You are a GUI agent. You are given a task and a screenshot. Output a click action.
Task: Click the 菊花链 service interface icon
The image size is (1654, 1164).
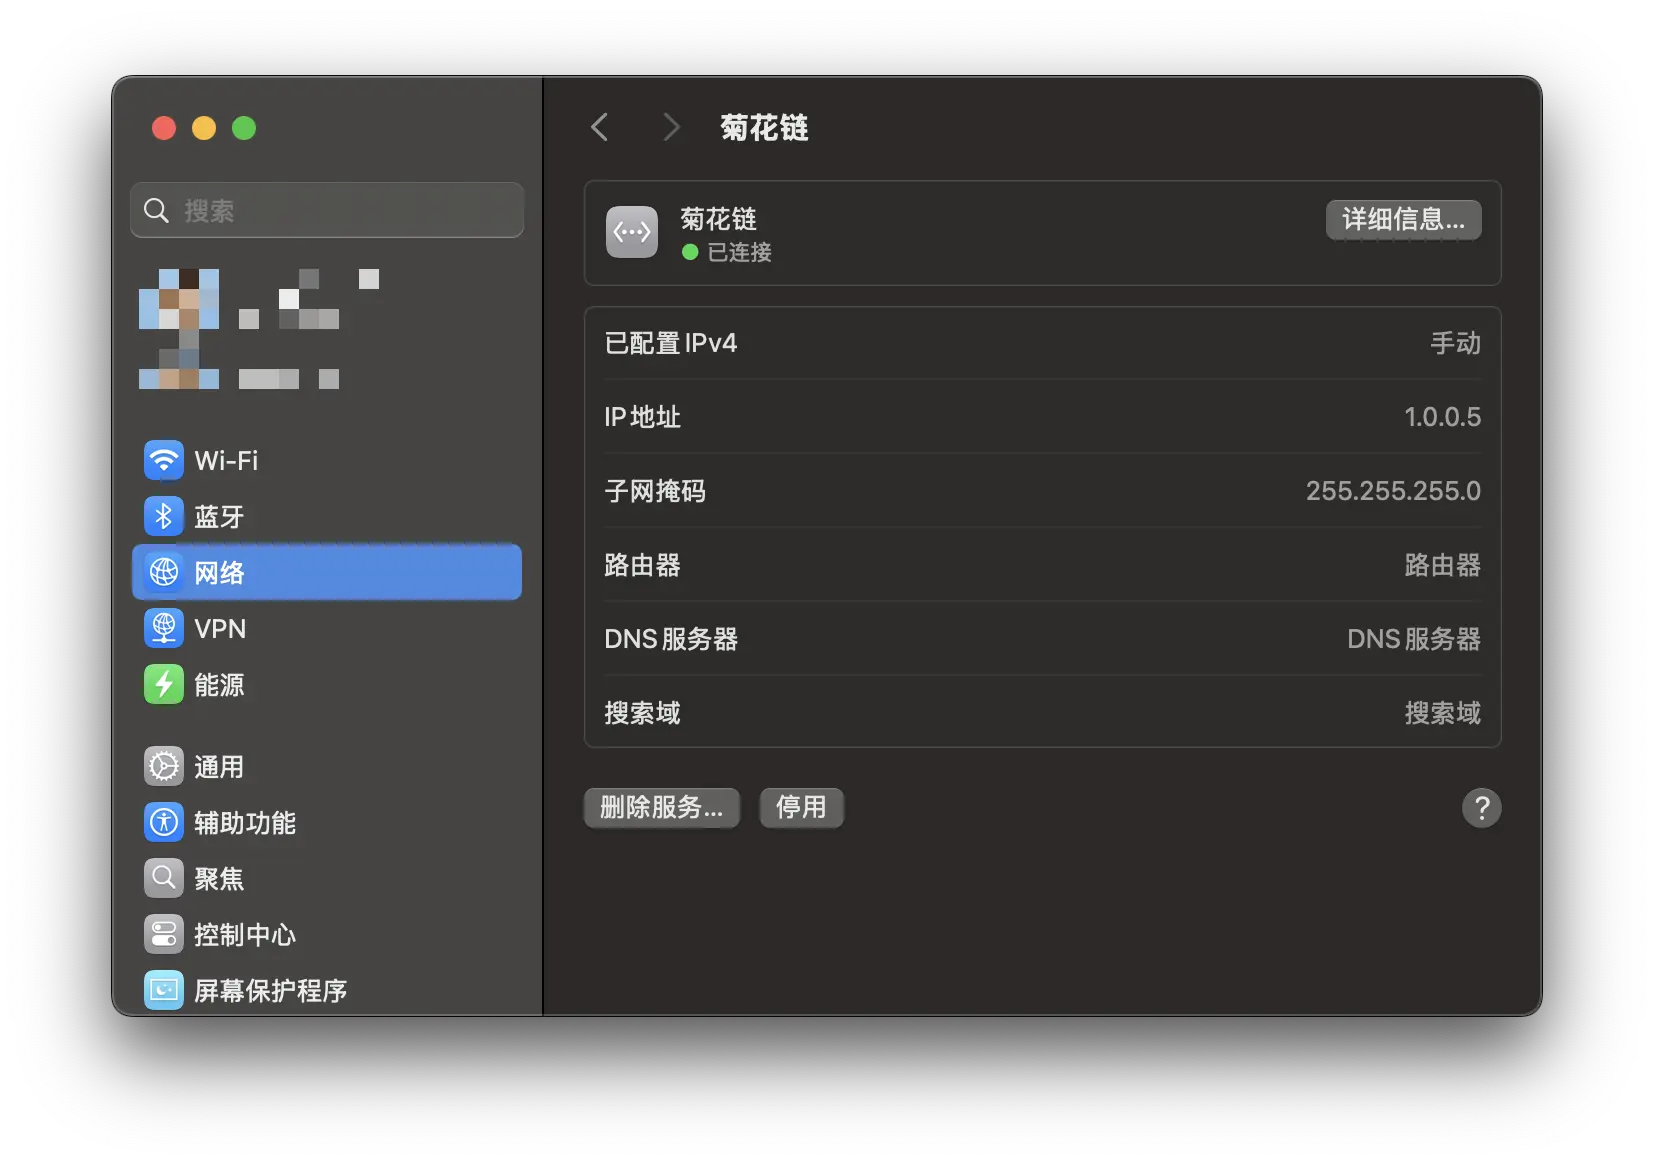pos(632,233)
